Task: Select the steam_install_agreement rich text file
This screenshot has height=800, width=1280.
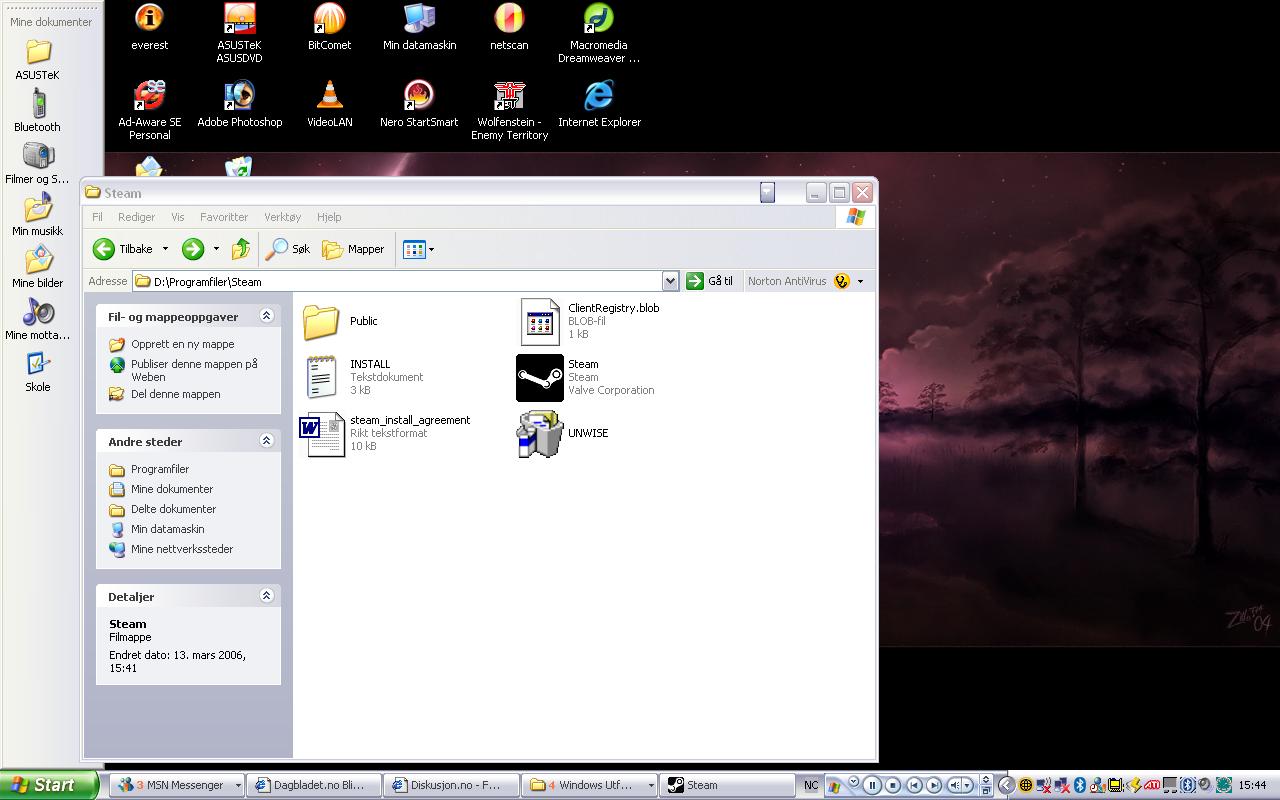Action: pyautogui.click(x=385, y=433)
